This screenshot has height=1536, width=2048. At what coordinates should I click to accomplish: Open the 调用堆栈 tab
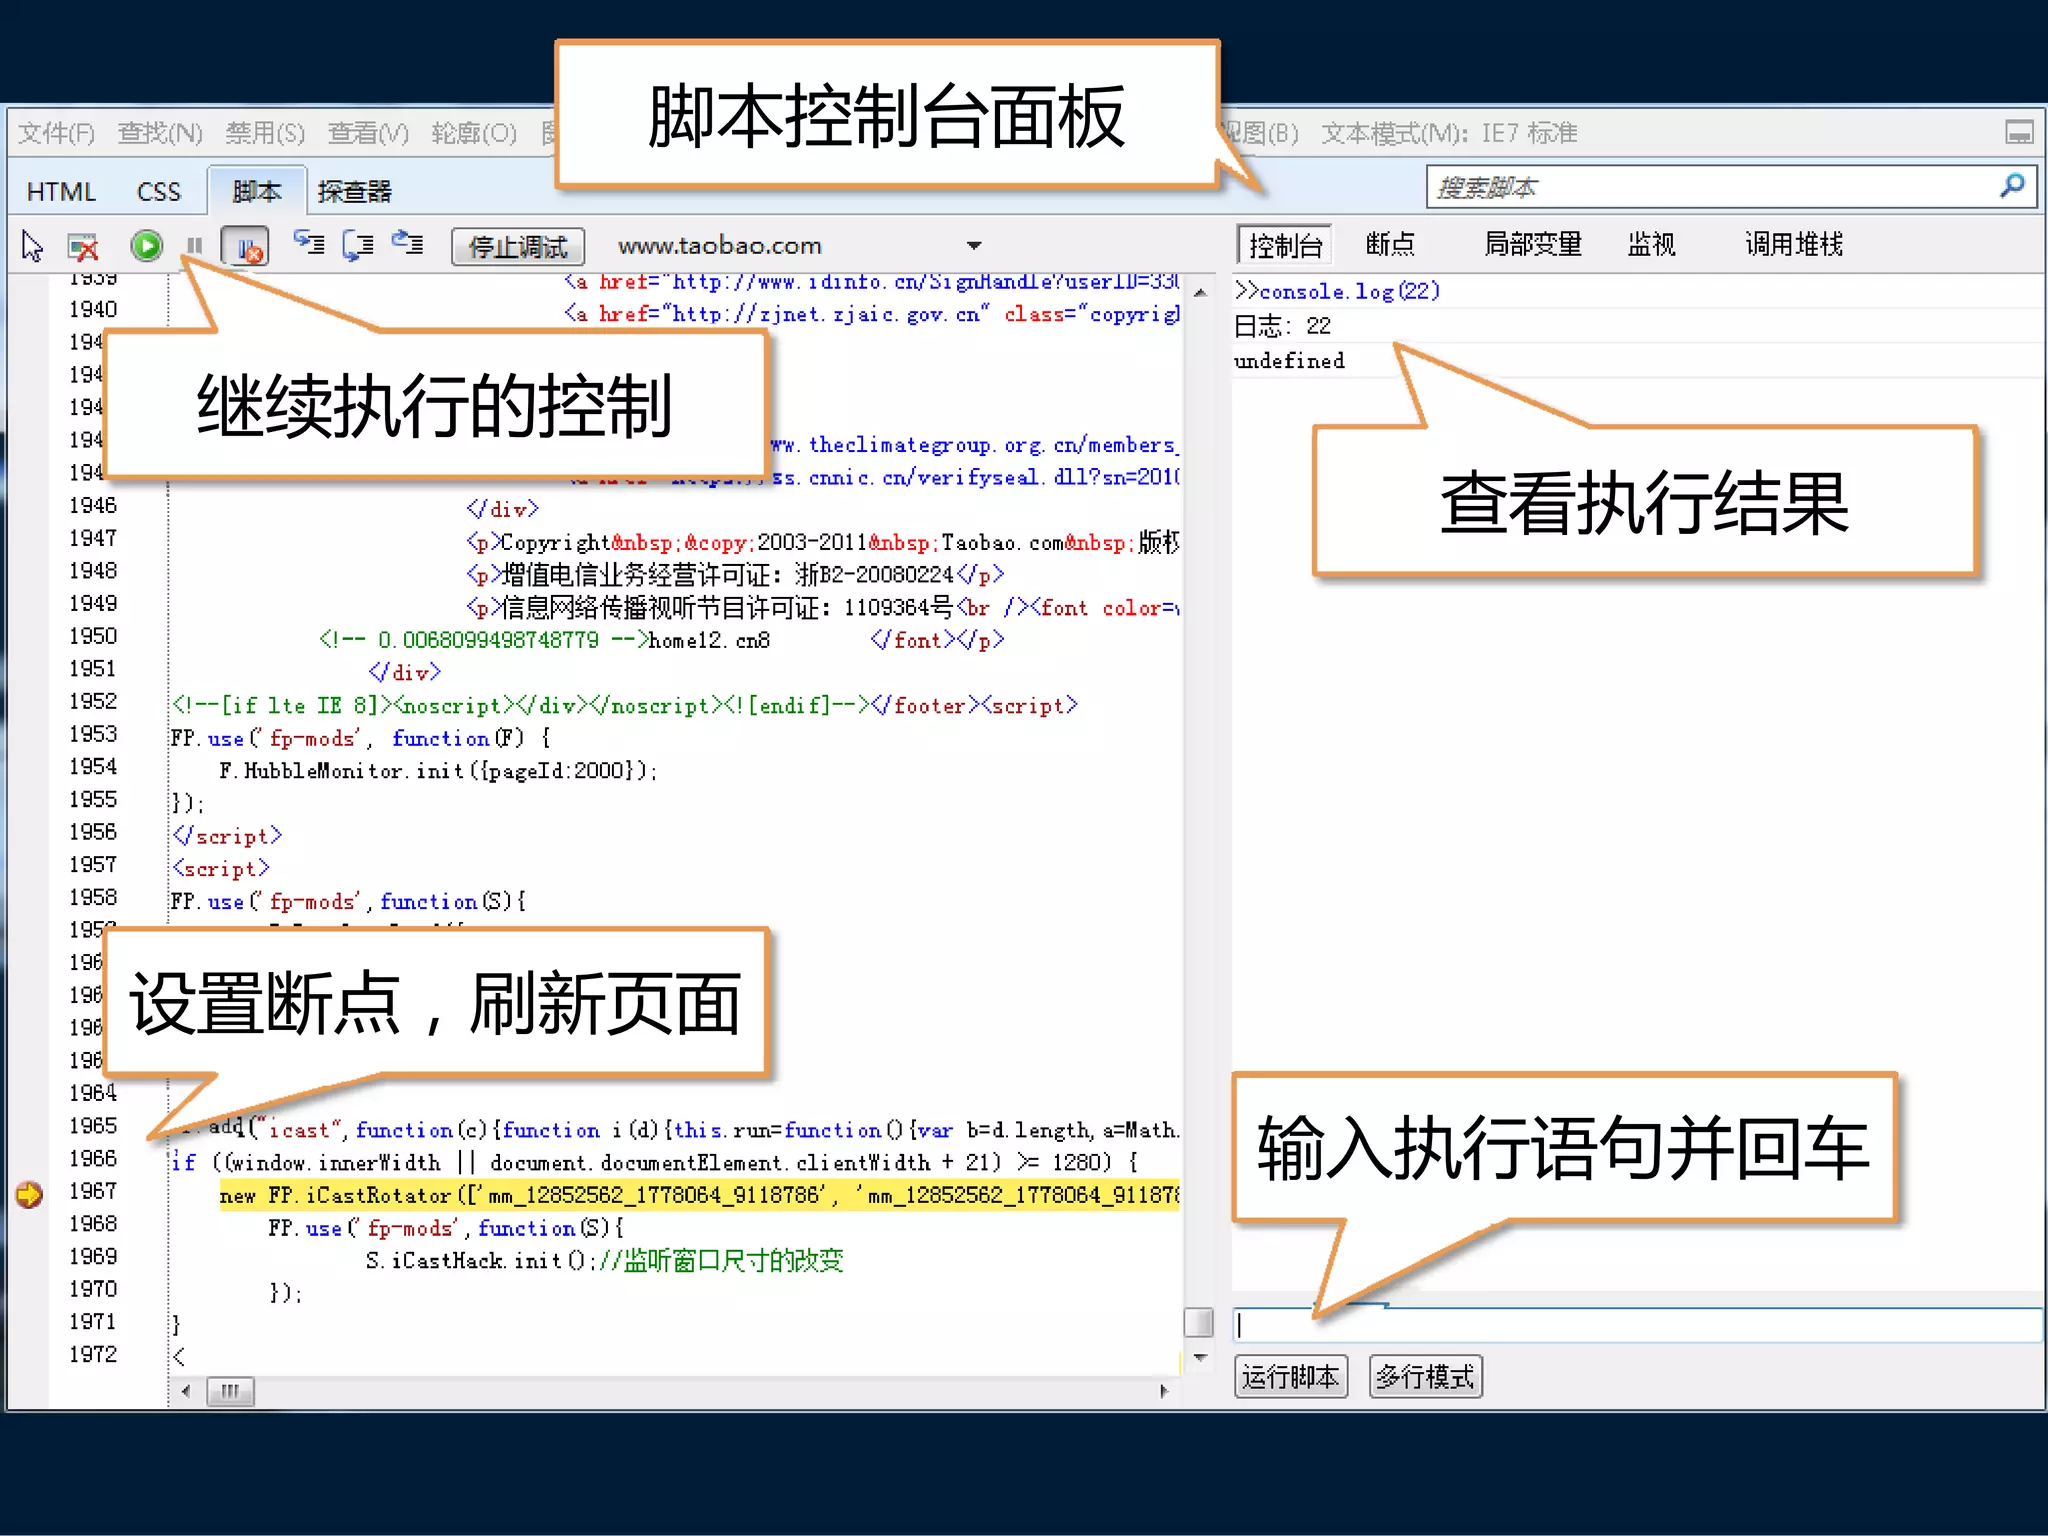click(x=1793, y=244)
